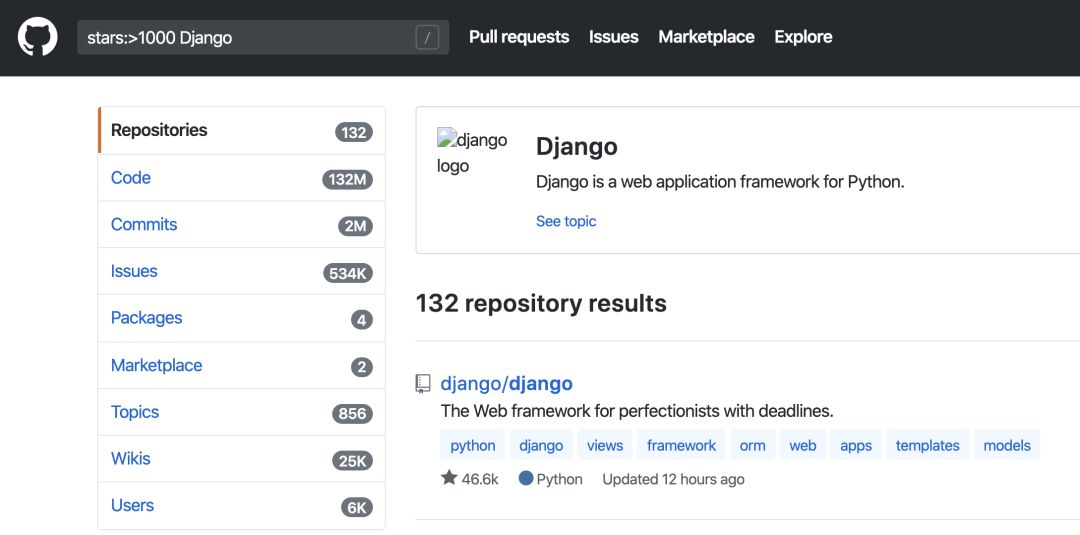Show Issues results in sidebar
1080x535 pixels.
[241, 271]
